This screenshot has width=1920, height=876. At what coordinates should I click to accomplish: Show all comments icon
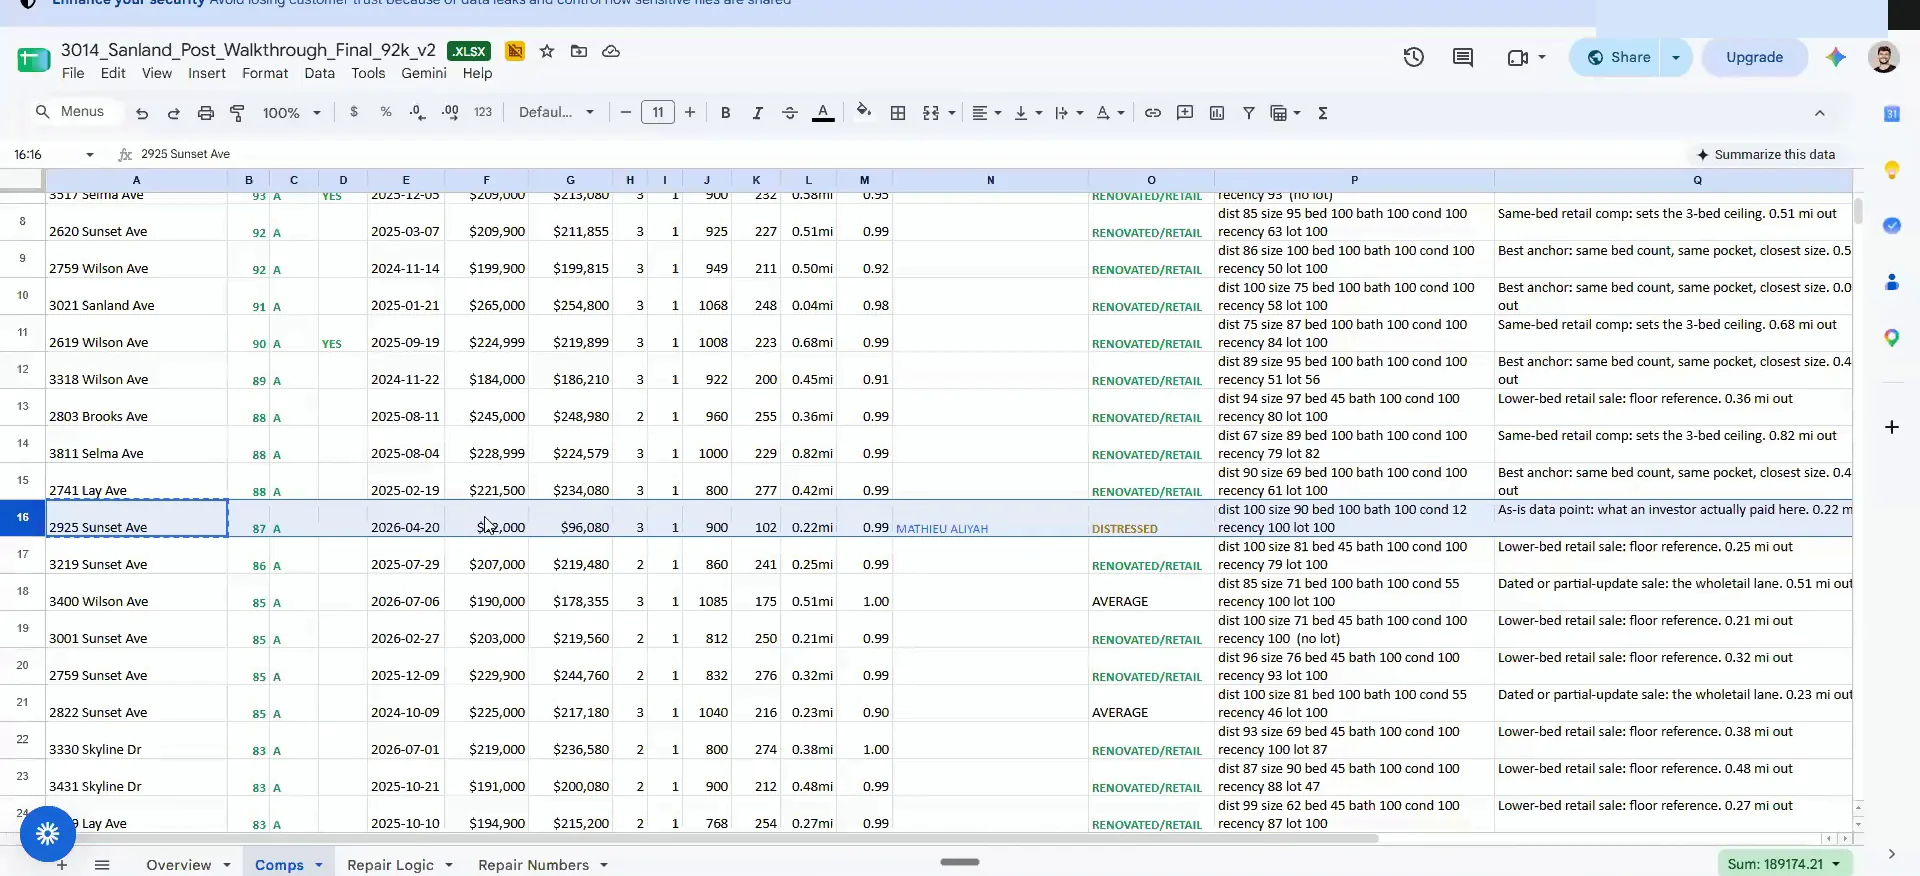[x=1463, y=57]
